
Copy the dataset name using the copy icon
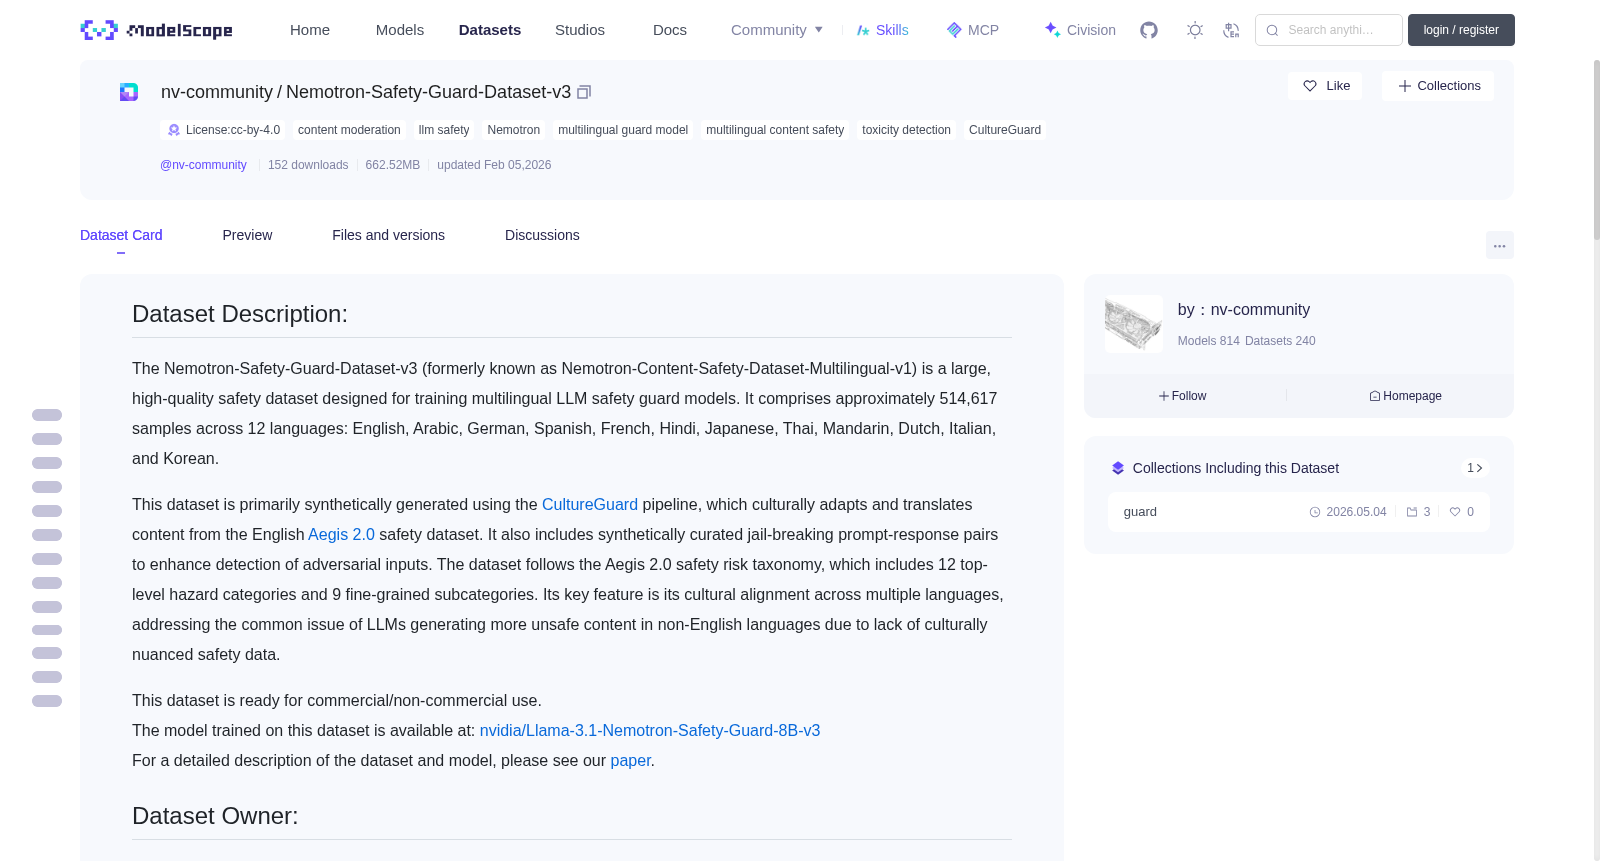point(584,92)
